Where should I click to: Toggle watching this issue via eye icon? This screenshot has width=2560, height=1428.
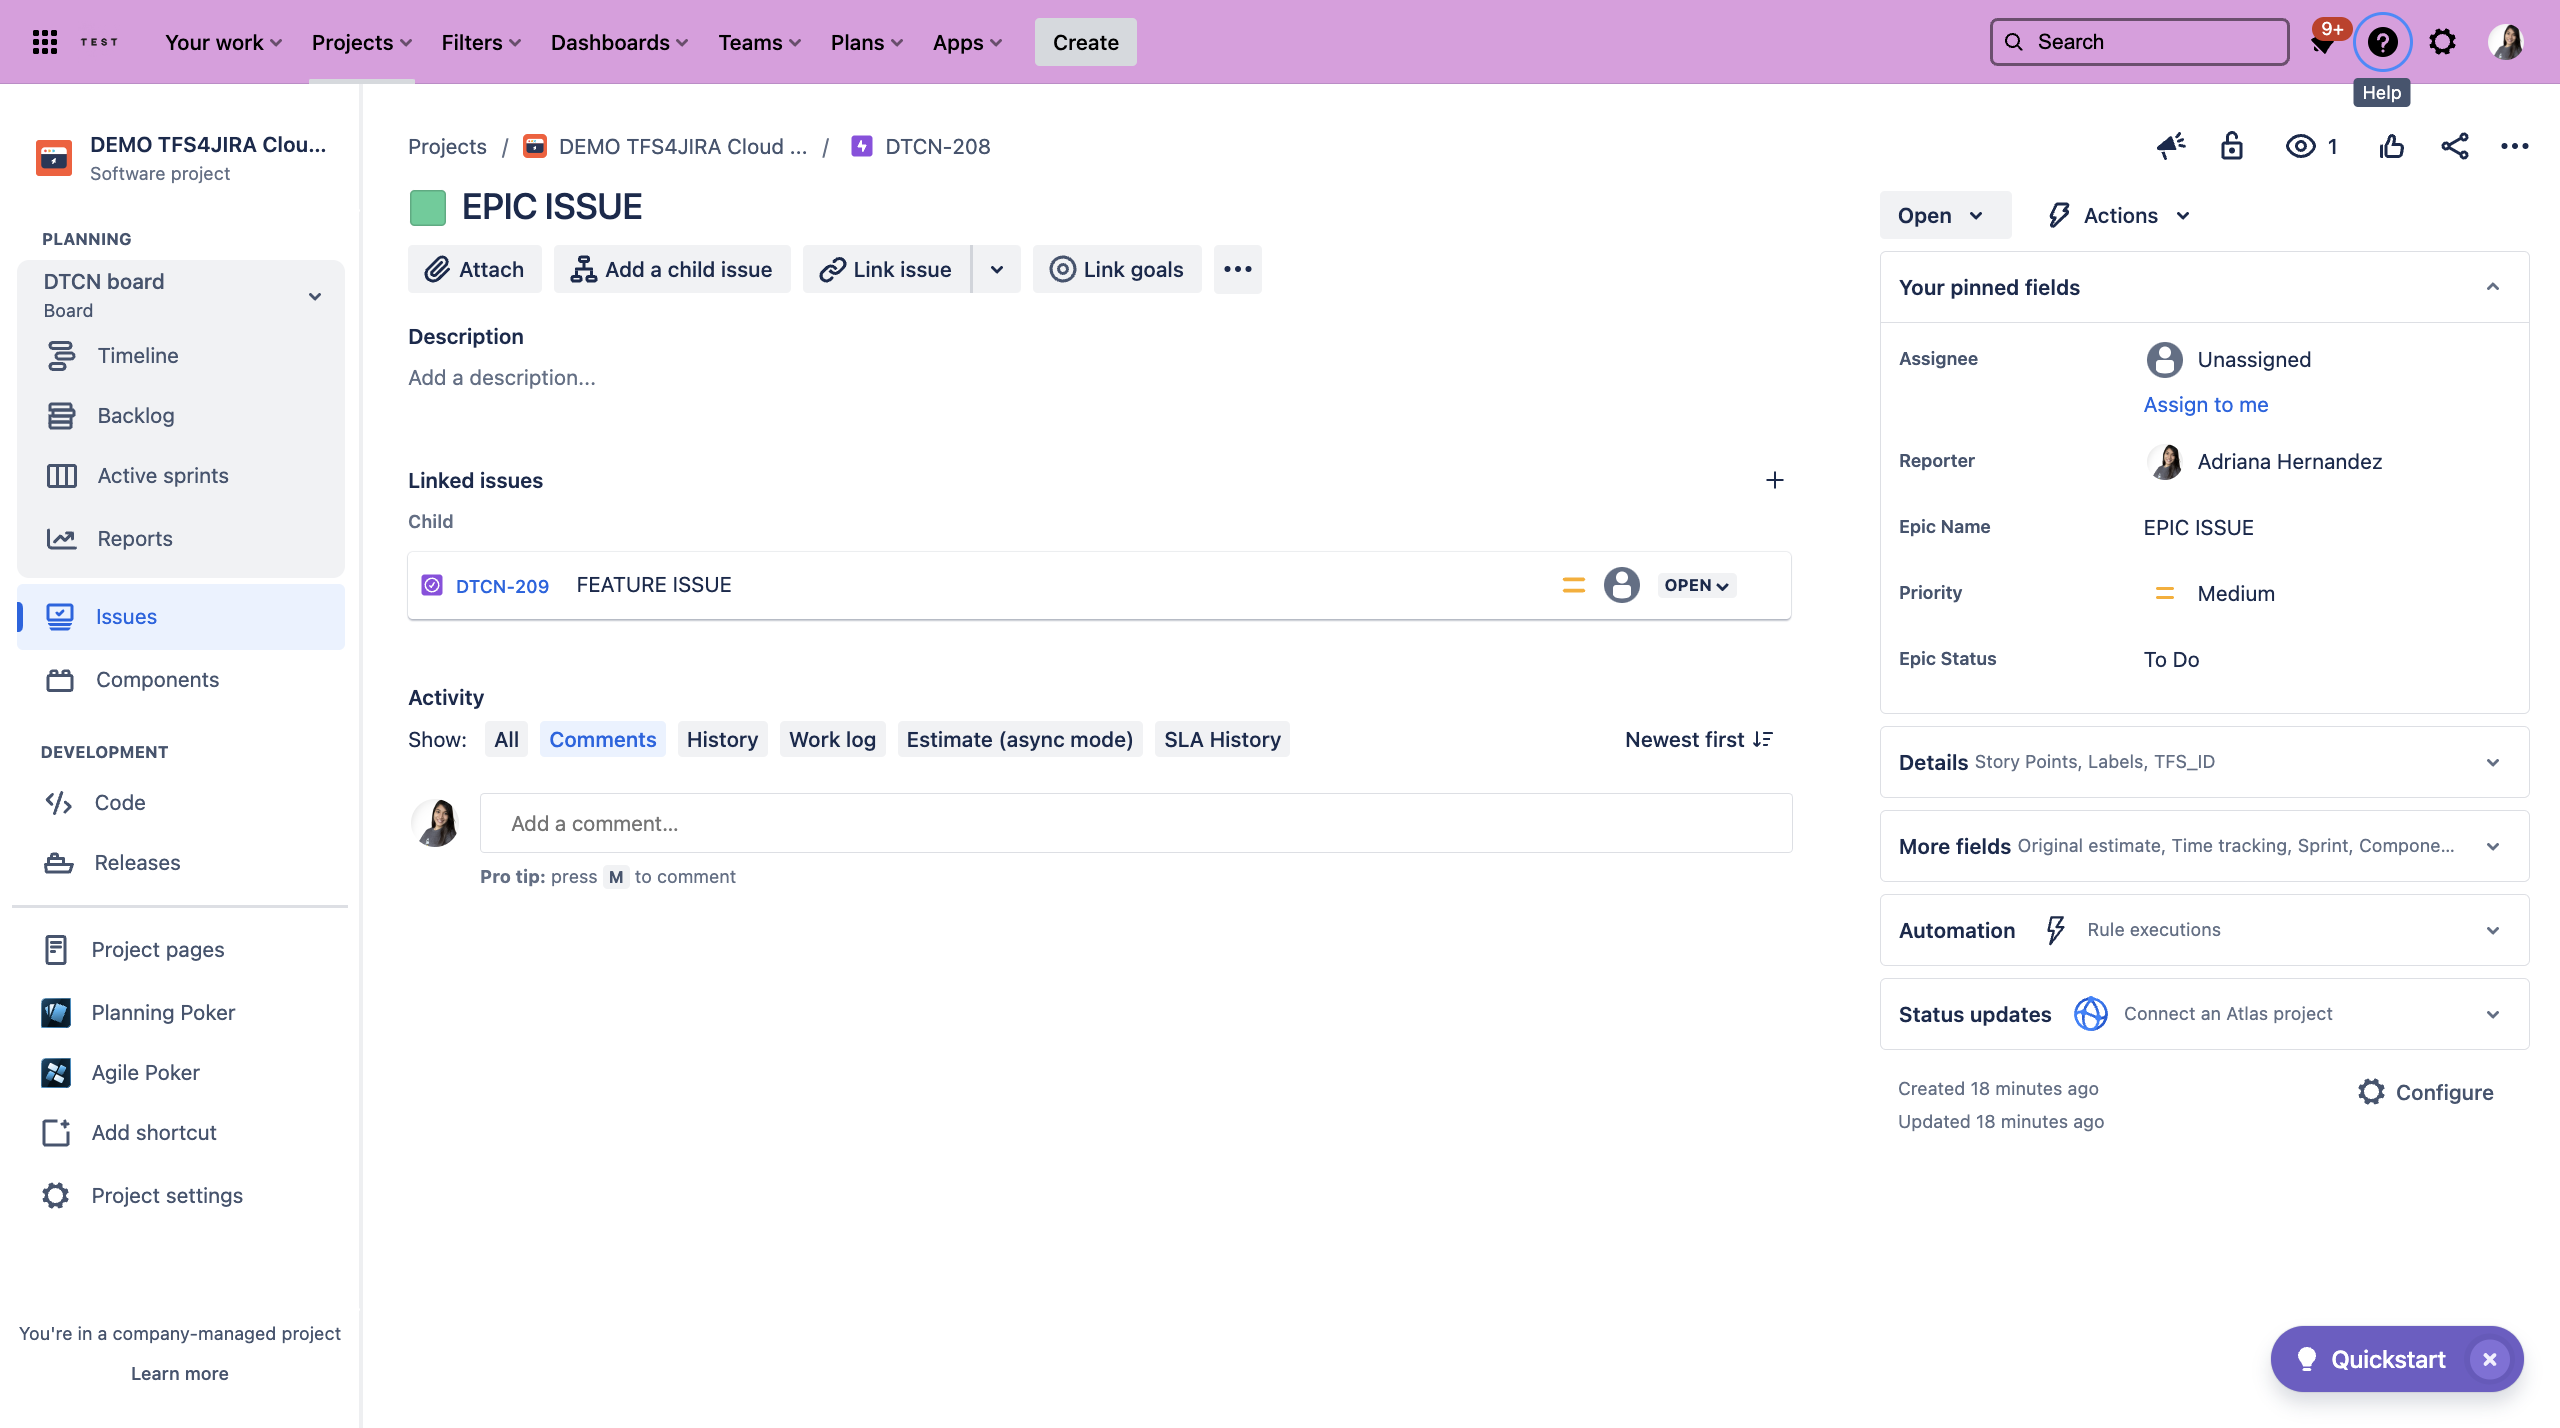[x=2300, y=146]
